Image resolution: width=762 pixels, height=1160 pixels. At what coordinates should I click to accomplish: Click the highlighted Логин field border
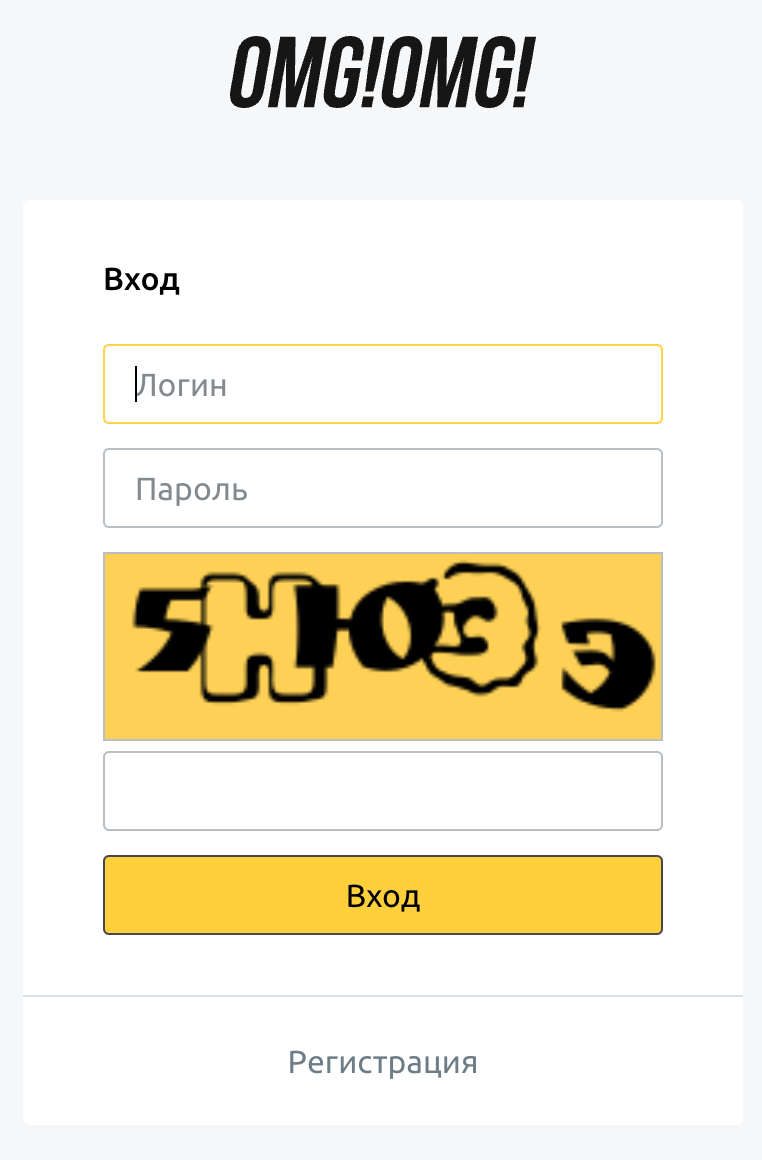click(383, 346)
